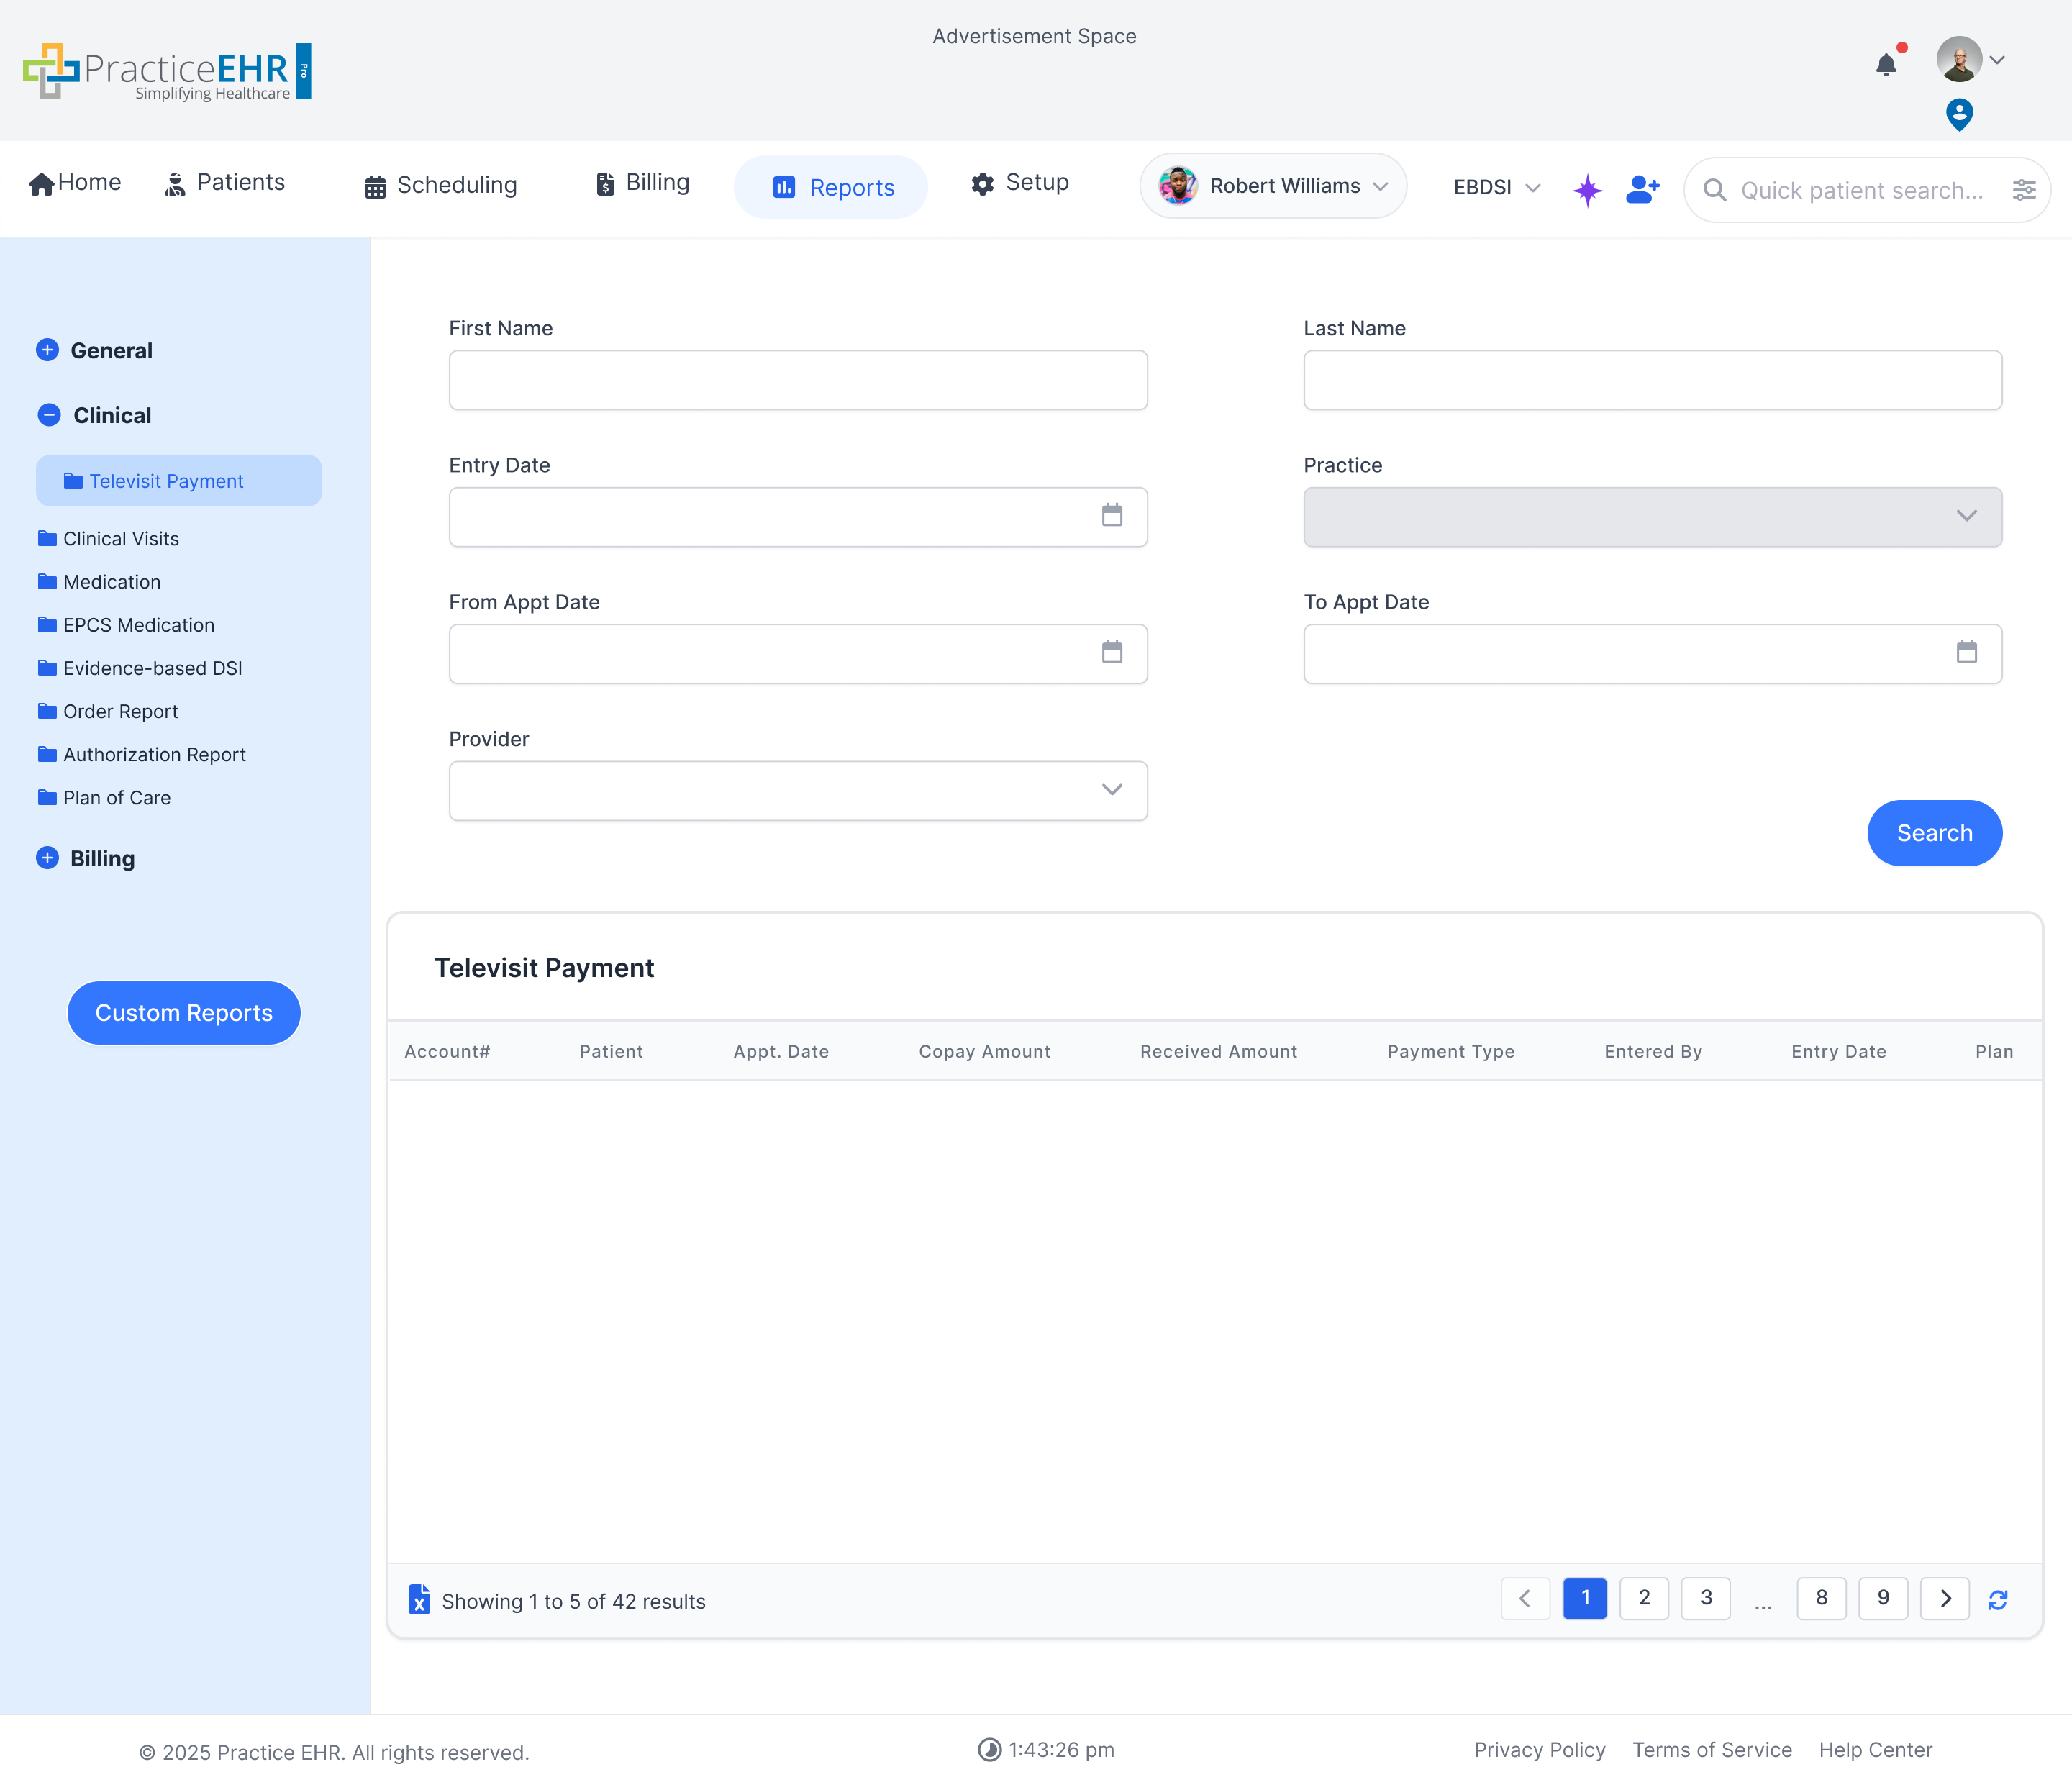
Task: Click the add patient icon
Action: (1642, 189)
